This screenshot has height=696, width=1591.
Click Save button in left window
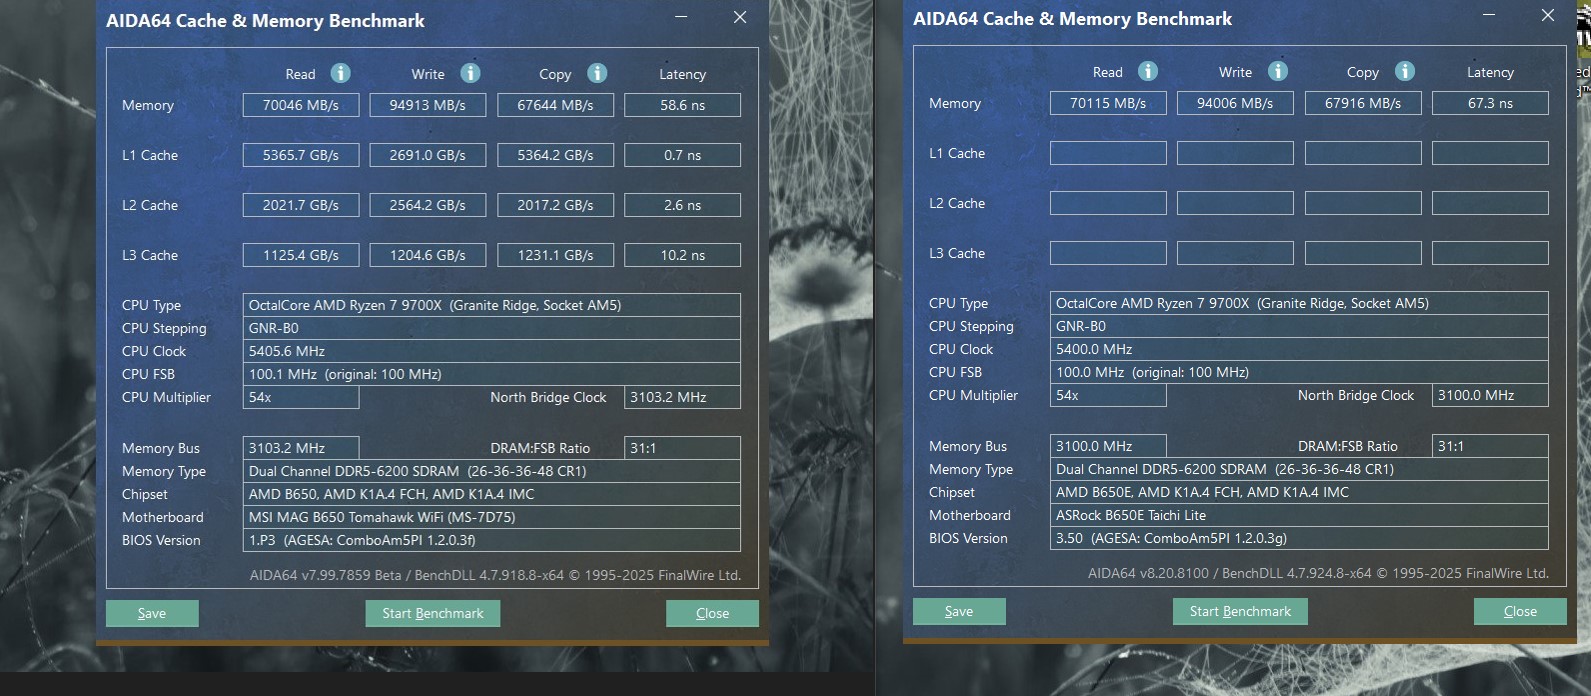coord(152,613)
